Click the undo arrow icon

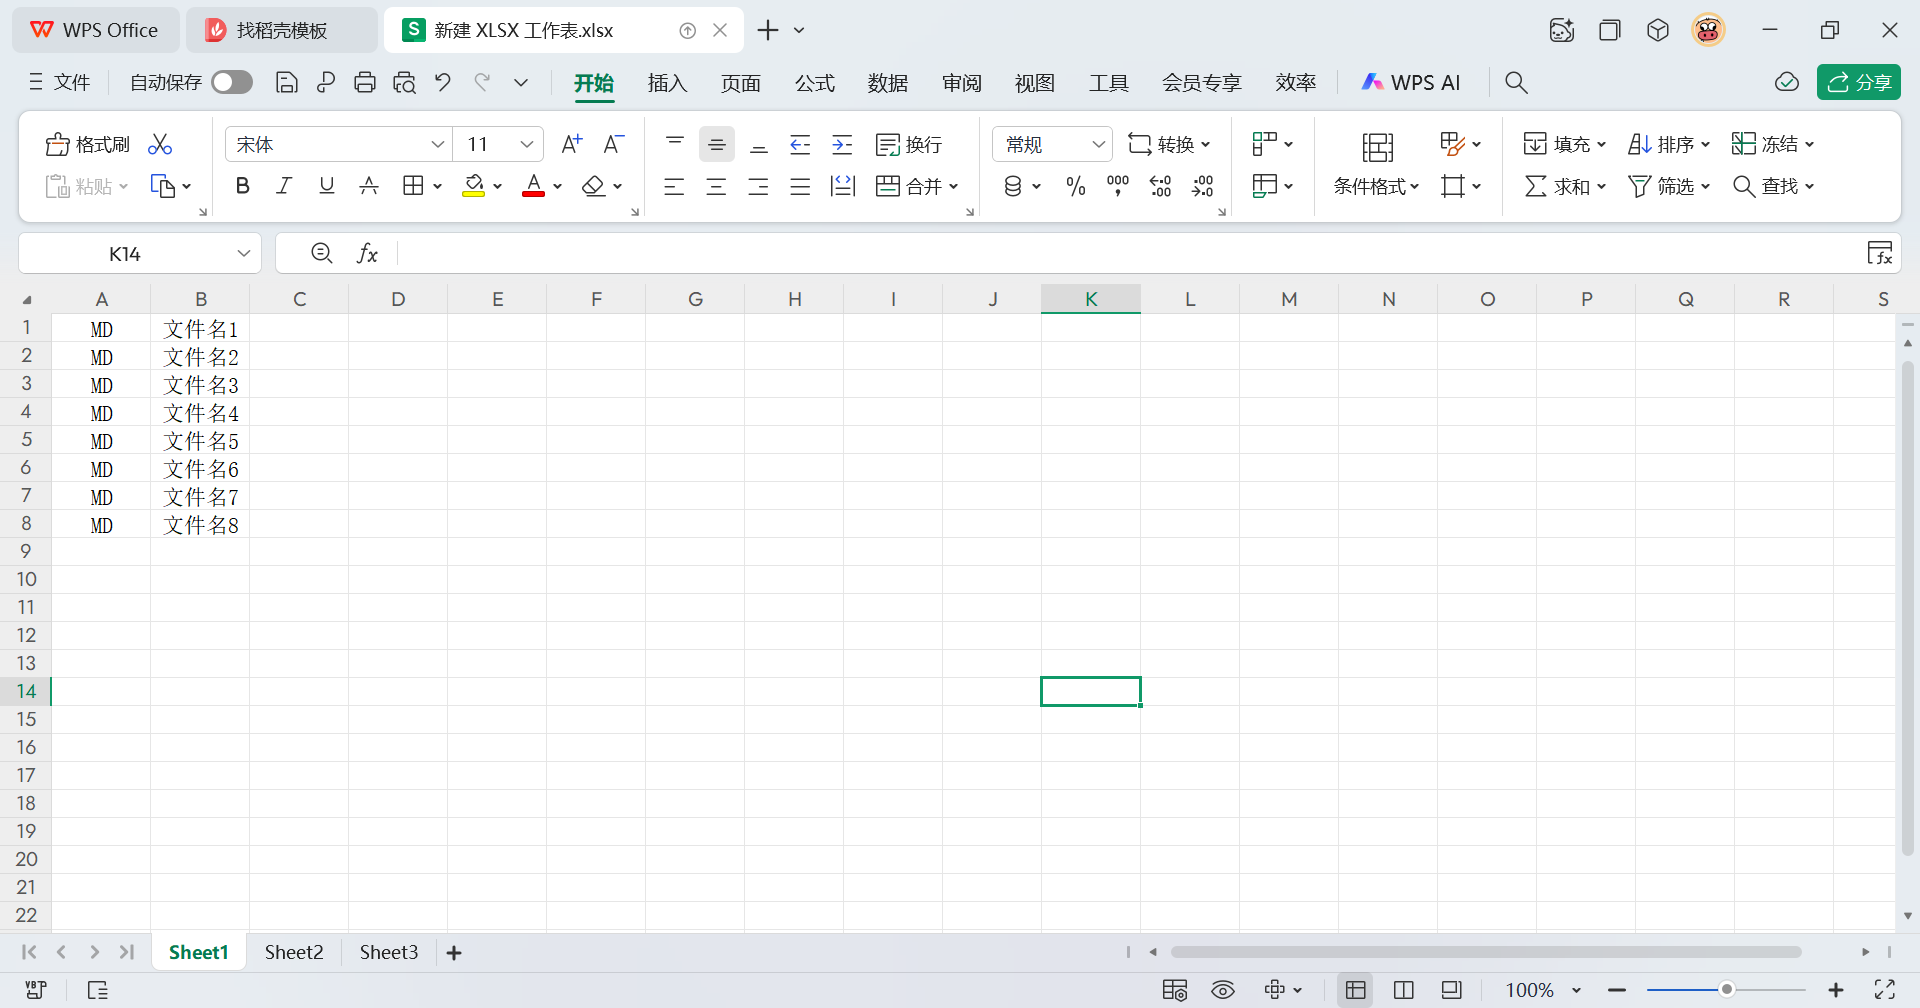[443, 83]
